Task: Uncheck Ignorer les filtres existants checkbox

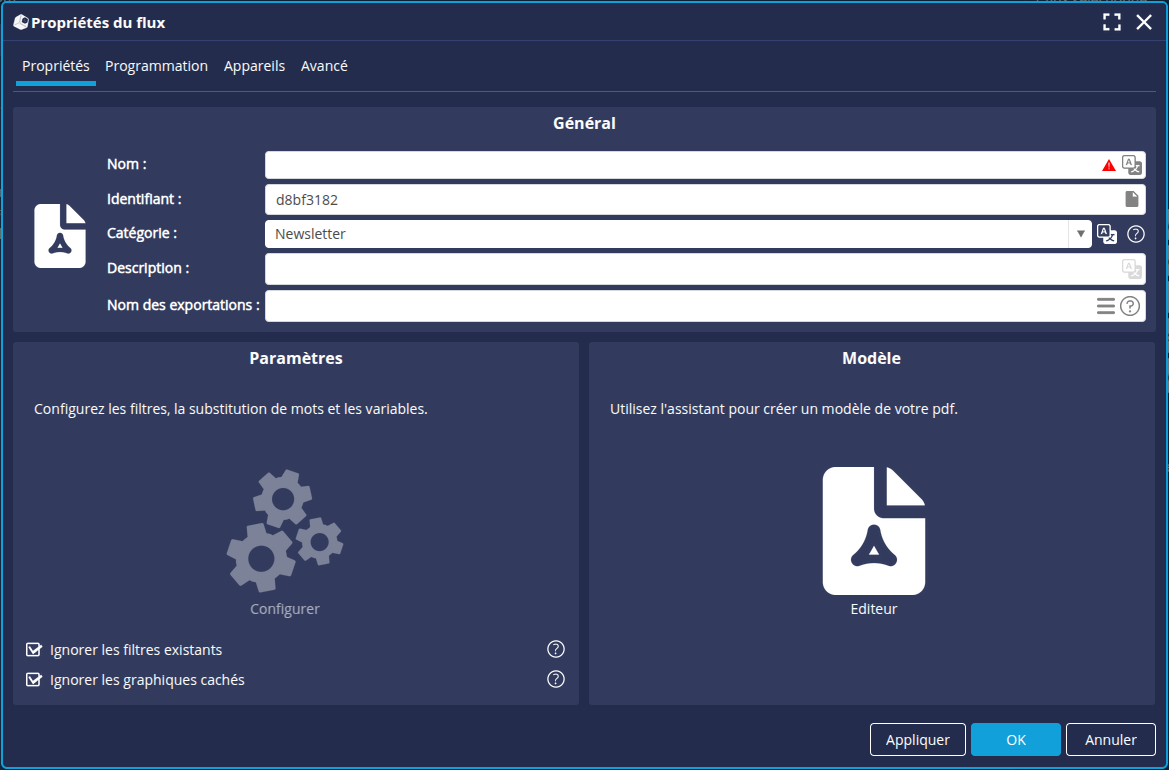Action: pos(35,650)
